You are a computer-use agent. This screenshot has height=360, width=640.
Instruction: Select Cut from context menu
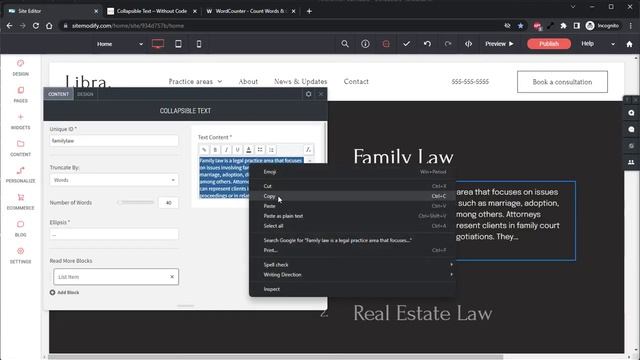353,186
